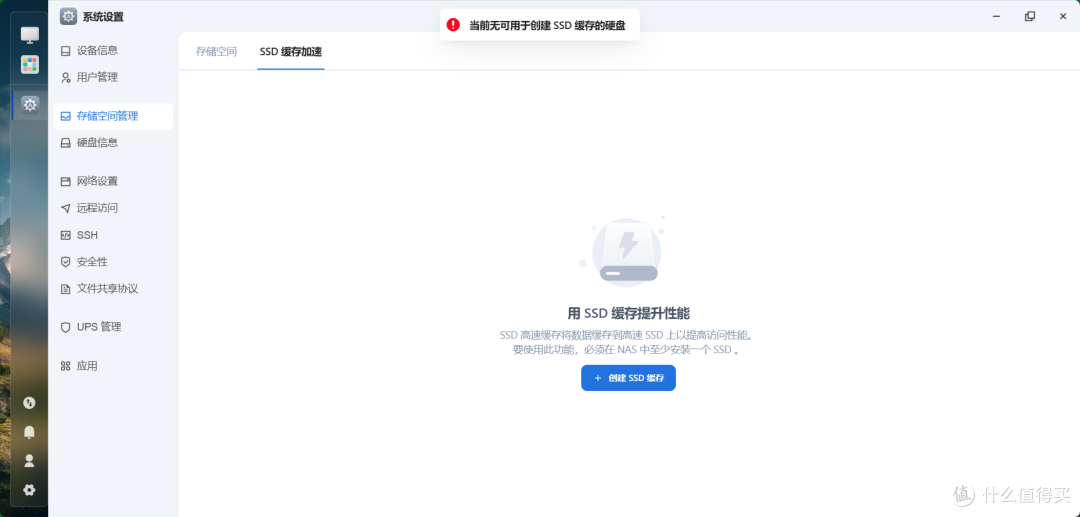Open the SSH settings page

(113, 235)
